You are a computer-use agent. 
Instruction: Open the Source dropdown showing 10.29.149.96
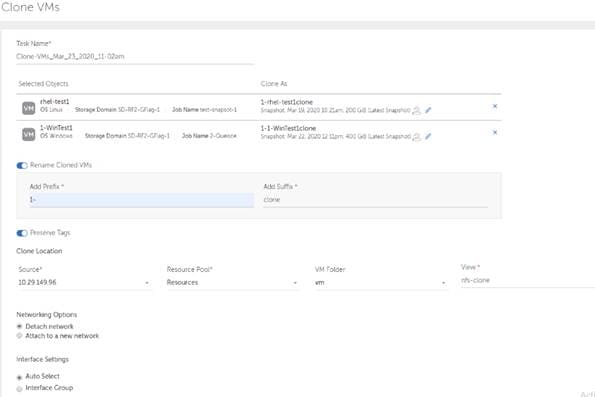84,282
